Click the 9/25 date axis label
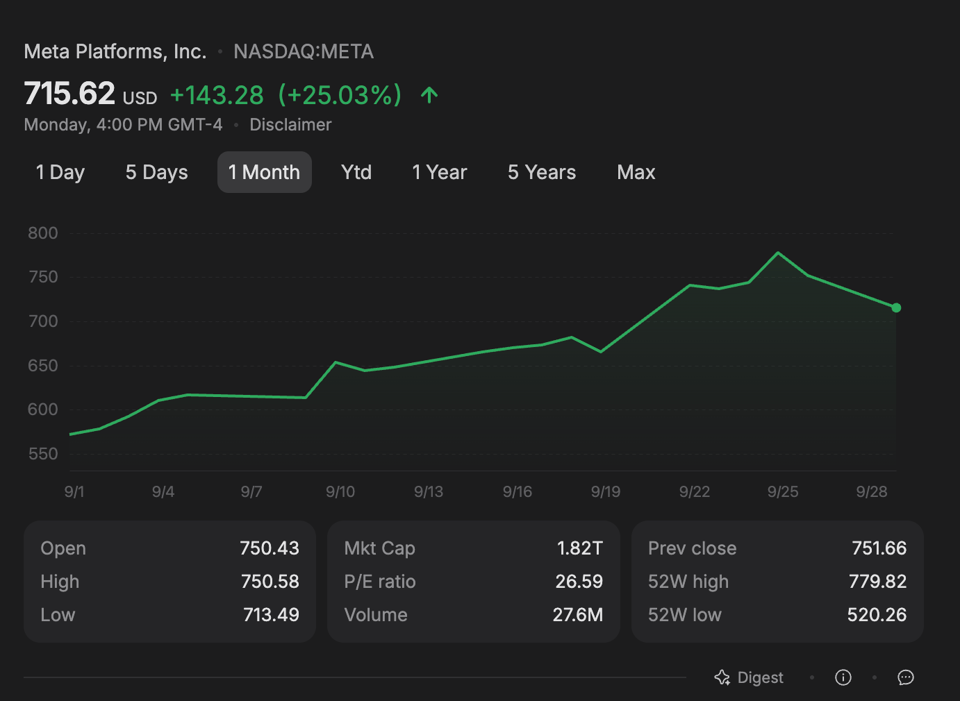This screenshot has height=701, width=960. (x=783, y=492)
